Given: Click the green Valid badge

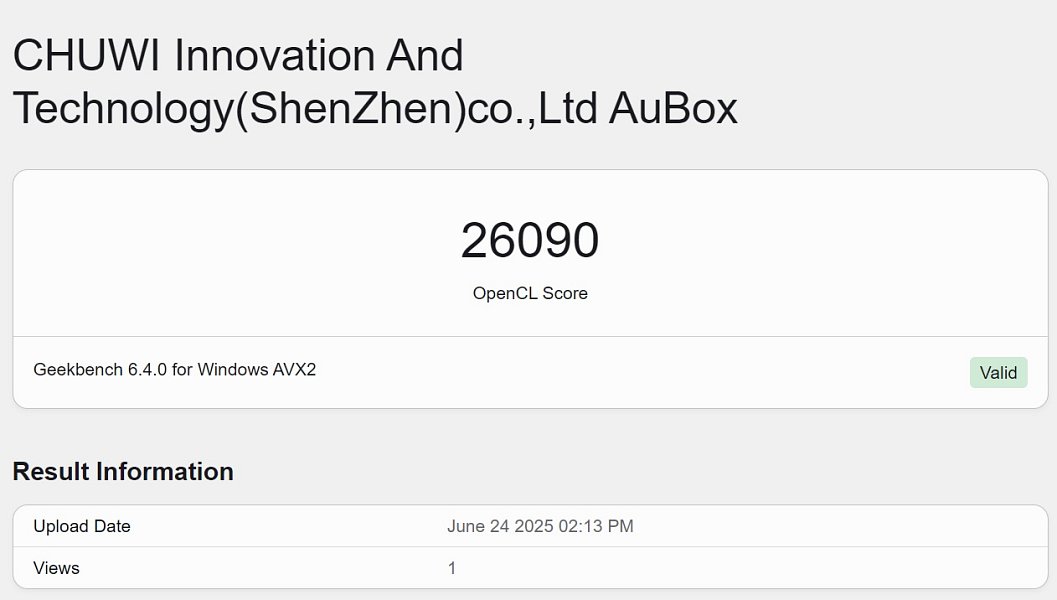Looking at the screenshot, I should tap(998, 373).
